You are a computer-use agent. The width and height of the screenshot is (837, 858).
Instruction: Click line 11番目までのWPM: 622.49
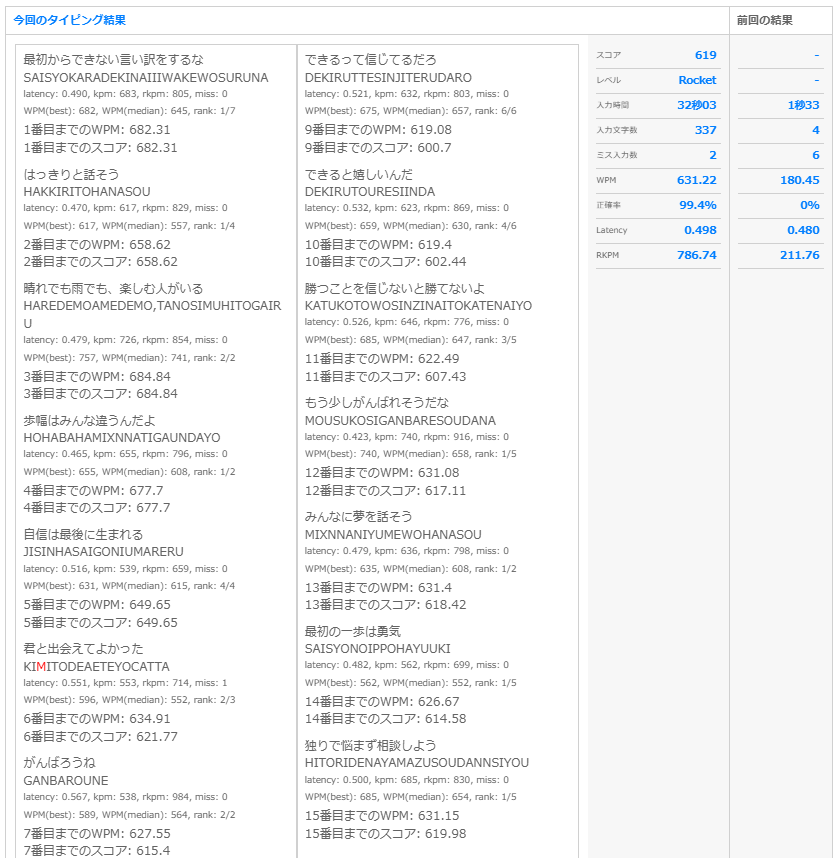(x=382, y=359)
